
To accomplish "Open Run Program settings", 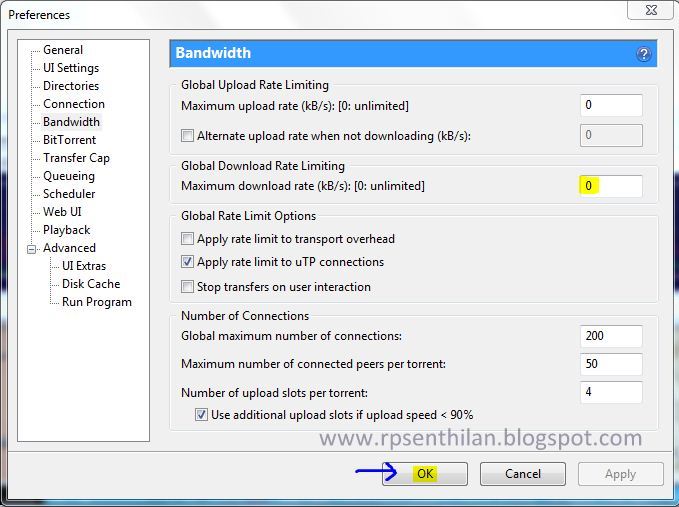I will (x=97, y=302).
